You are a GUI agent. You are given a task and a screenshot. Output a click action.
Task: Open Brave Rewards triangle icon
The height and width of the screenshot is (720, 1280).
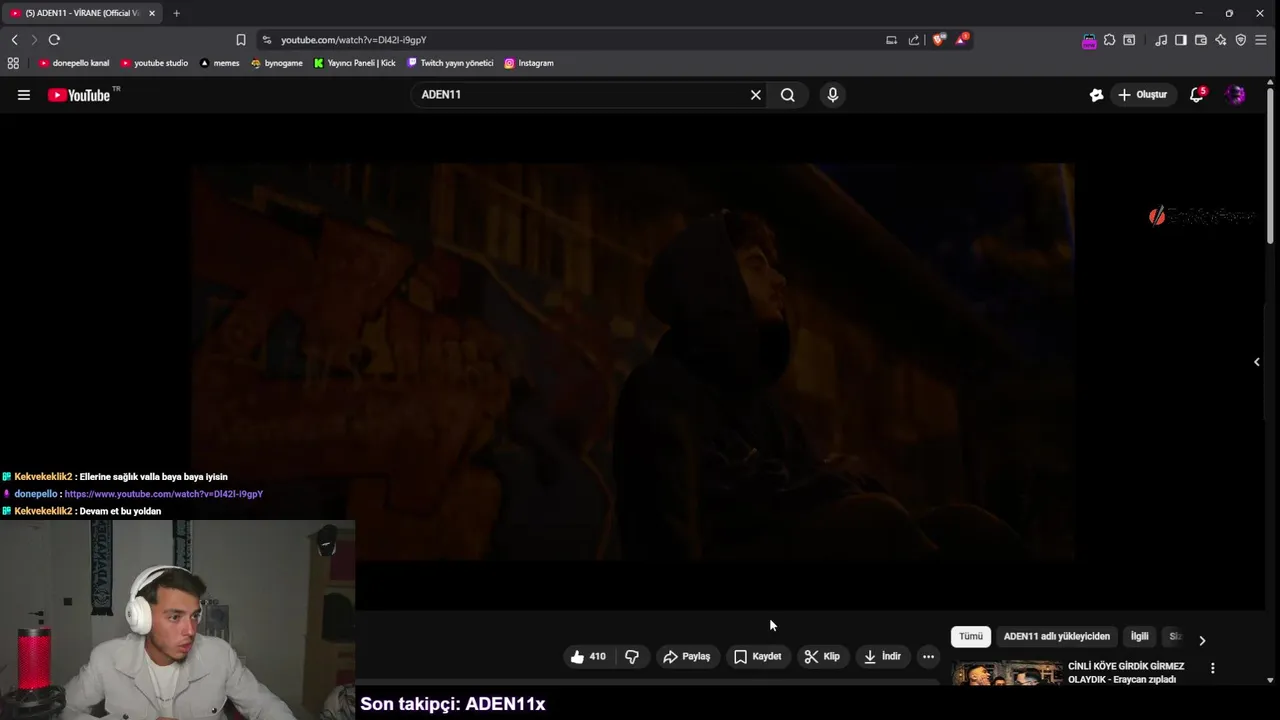pos(962,40)
